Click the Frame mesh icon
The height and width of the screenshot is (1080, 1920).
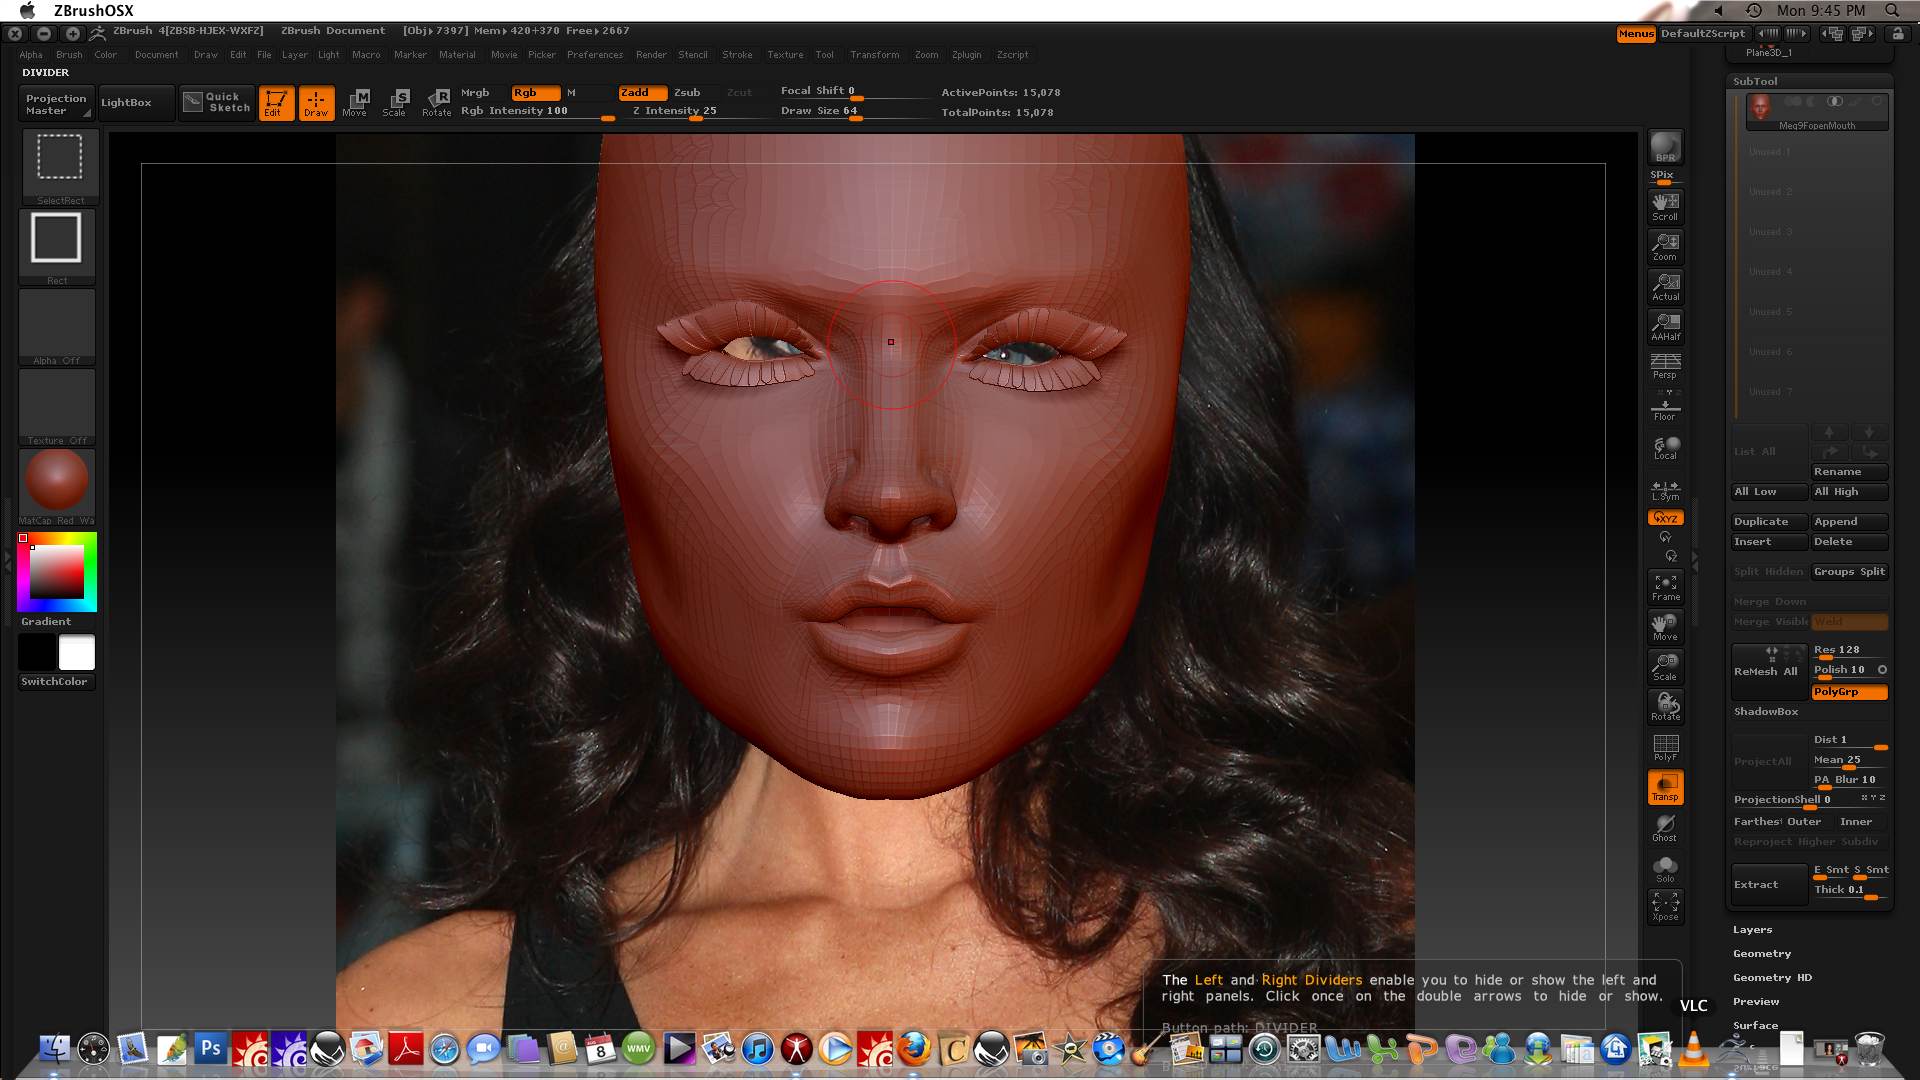coord(1665,587)
